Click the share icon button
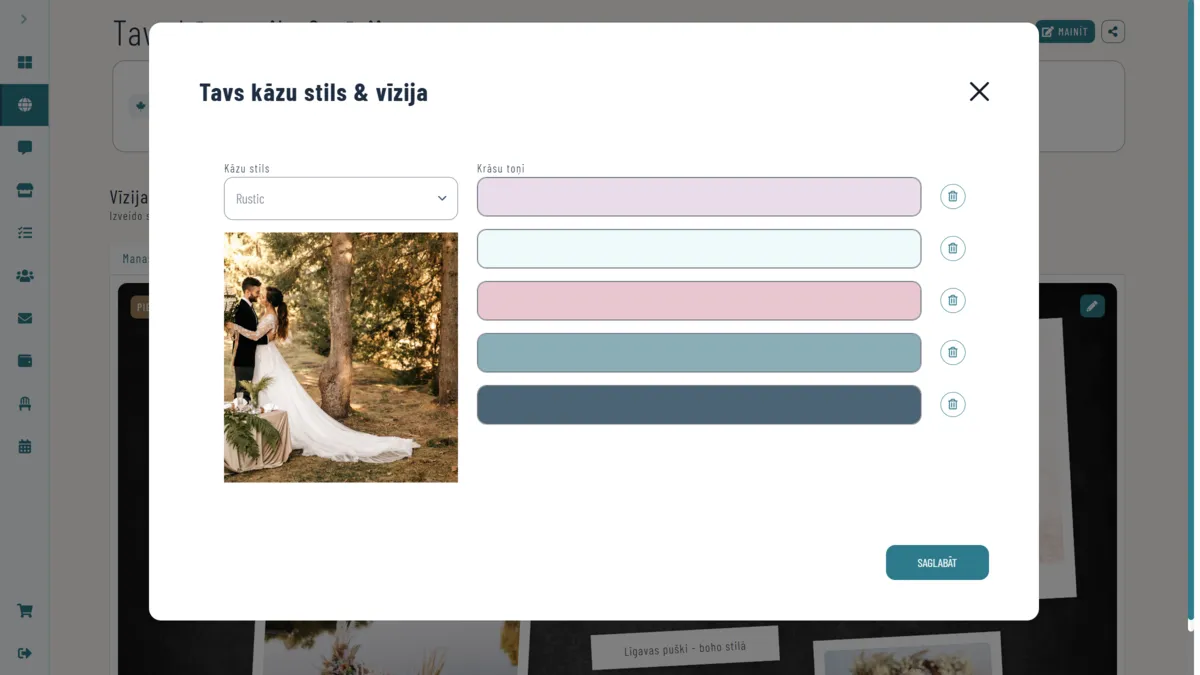Viewport: 1200px width, 675px height. point(1112,32)
